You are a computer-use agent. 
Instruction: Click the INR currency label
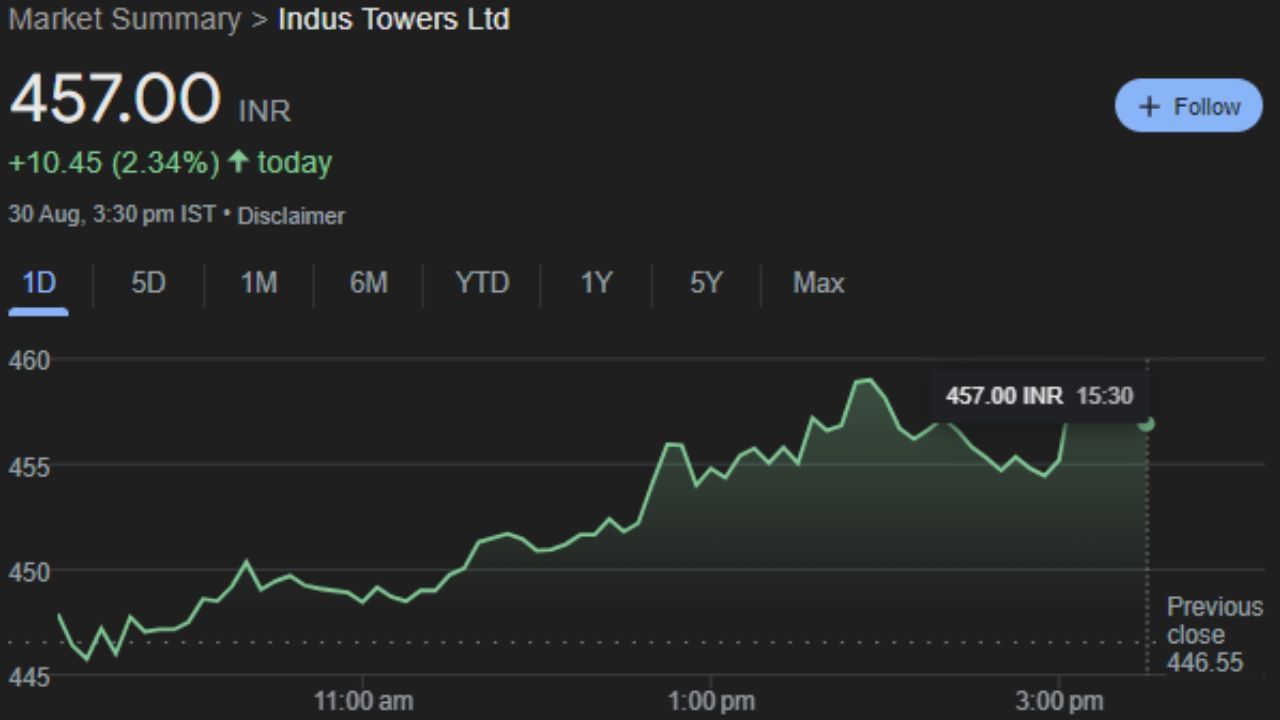tap(264, 111)
